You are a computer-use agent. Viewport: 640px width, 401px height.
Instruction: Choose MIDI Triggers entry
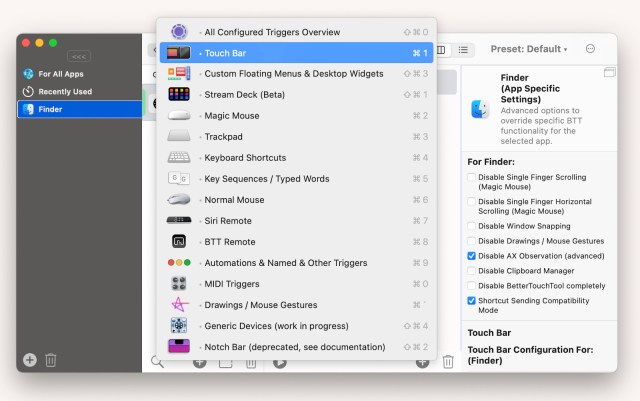tap(296, 284)
